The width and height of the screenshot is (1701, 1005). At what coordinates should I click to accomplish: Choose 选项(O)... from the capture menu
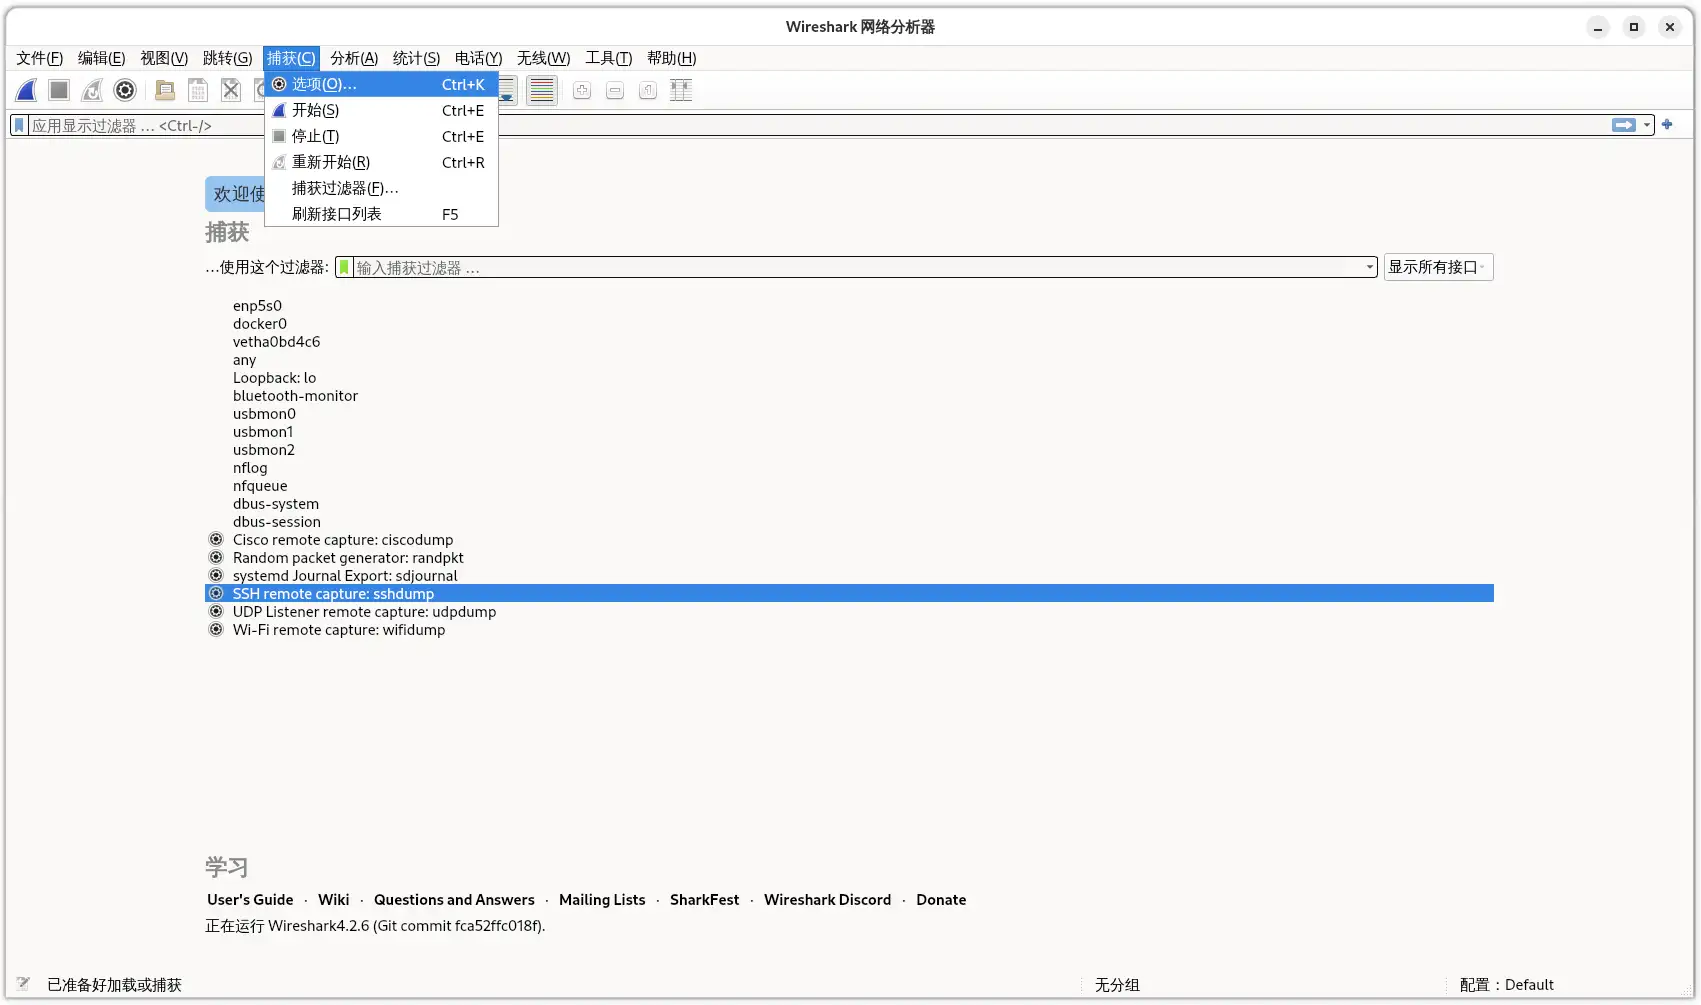coord(381,84)
